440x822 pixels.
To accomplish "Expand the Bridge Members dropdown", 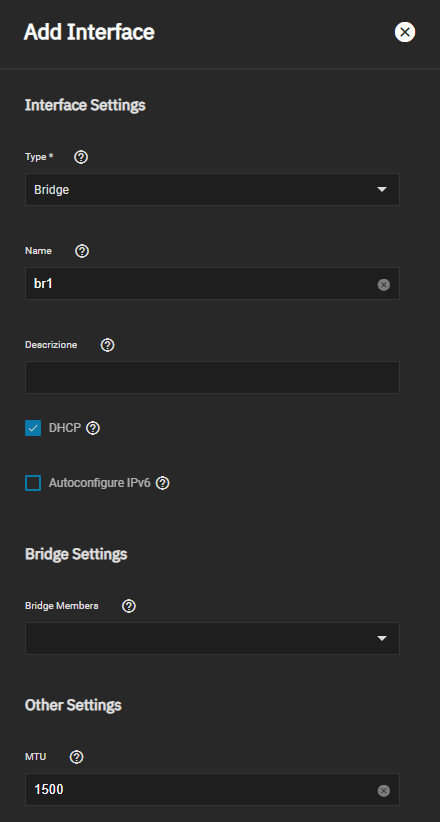I will [x=212, y=639].
